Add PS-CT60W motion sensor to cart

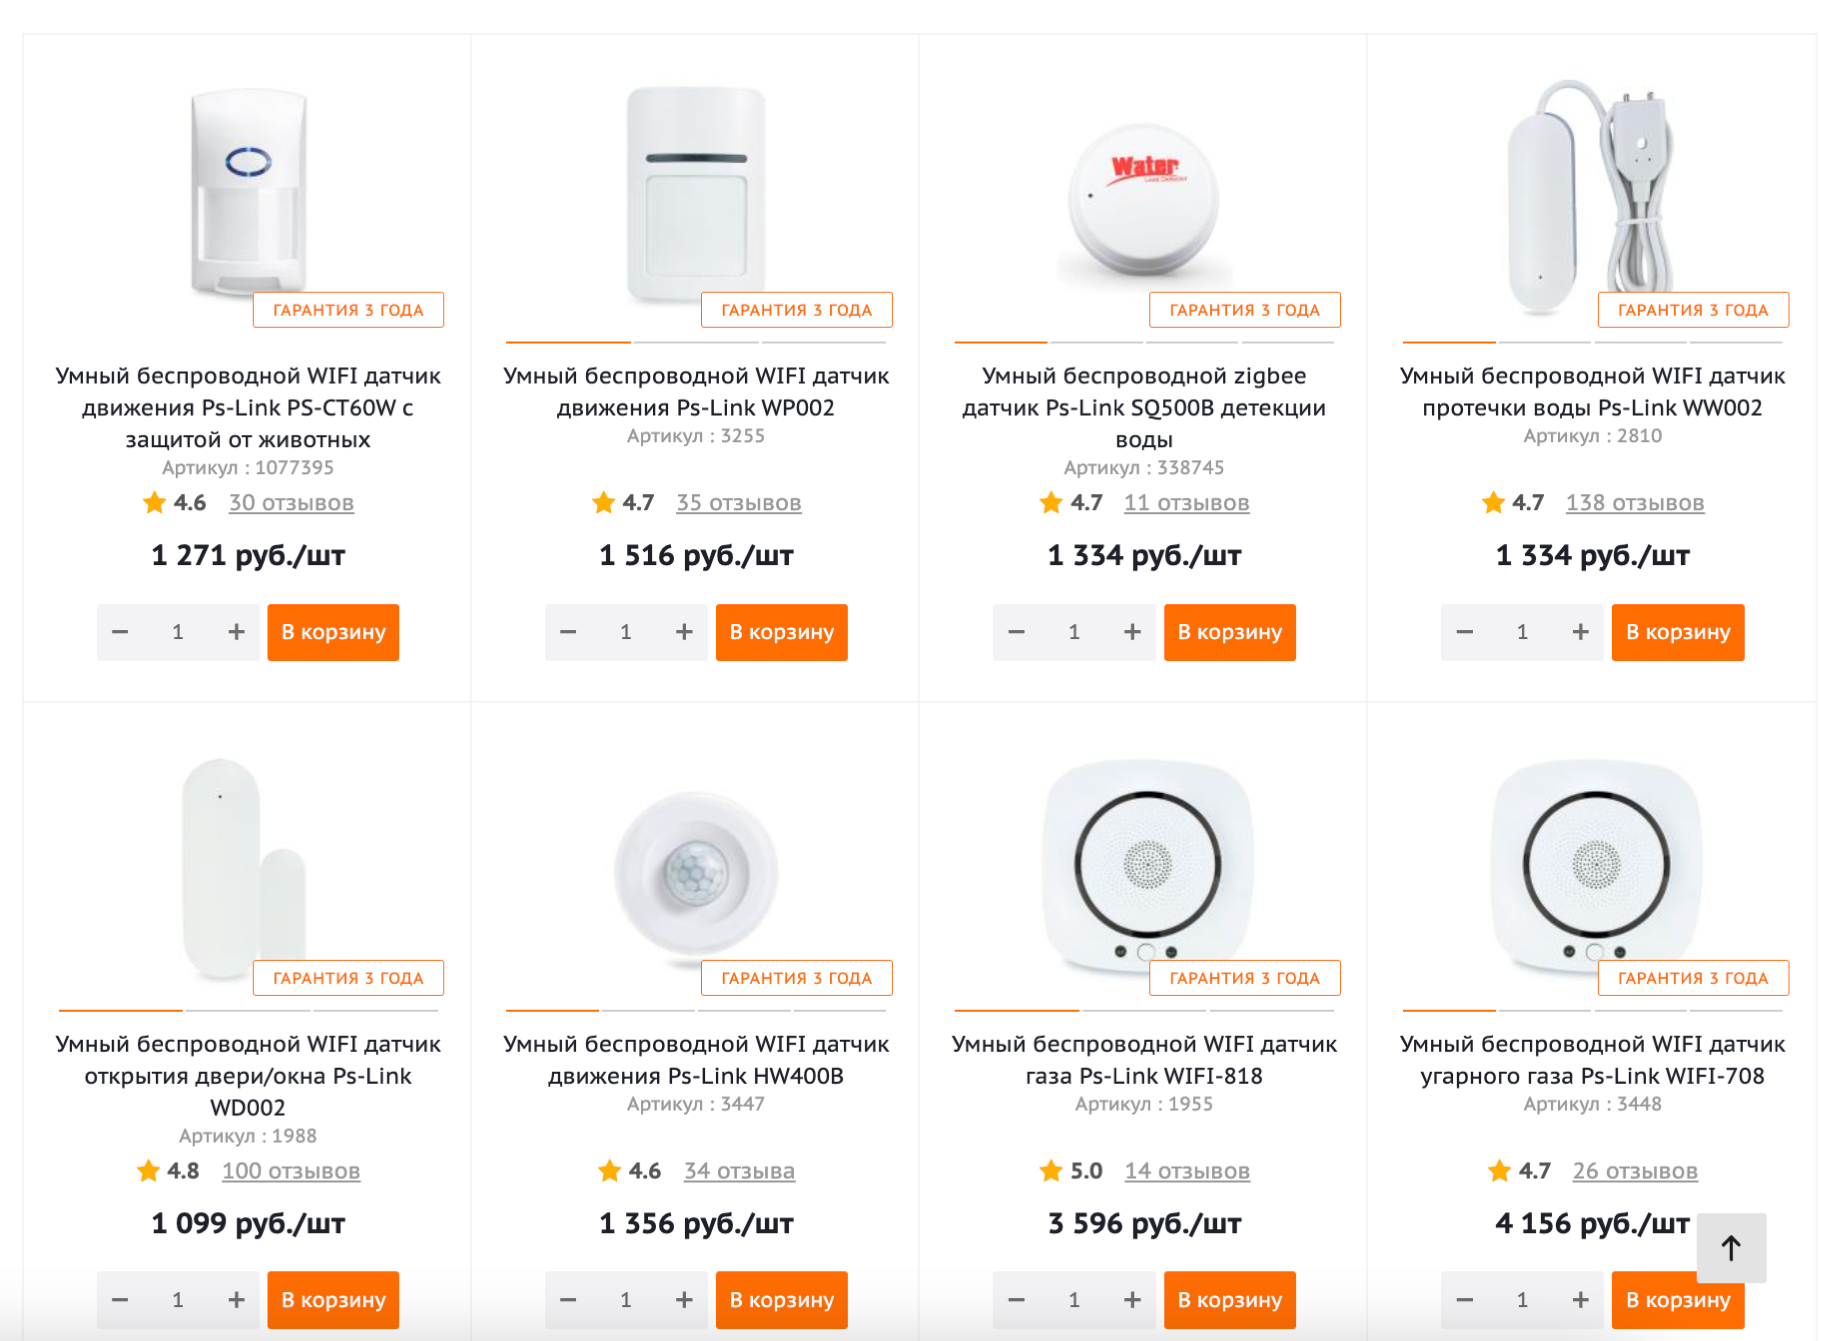333,632
